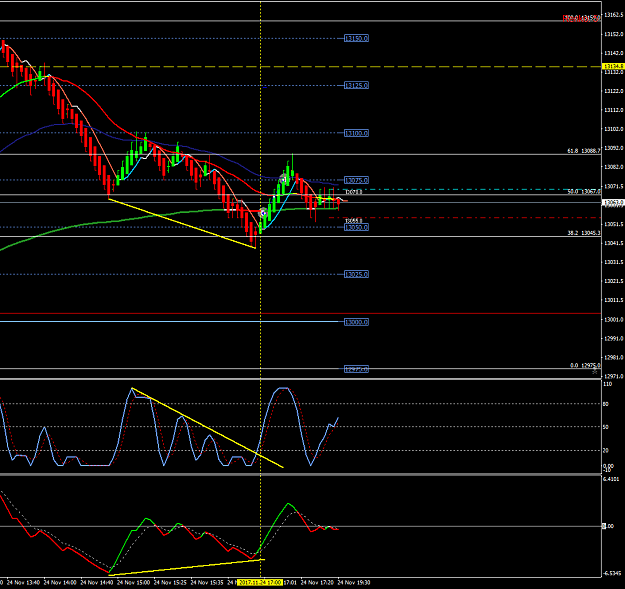The image size is (625, 589).
Task: Select the yellow rising trendline on the bottom indicator
Action: pos(187,567)
